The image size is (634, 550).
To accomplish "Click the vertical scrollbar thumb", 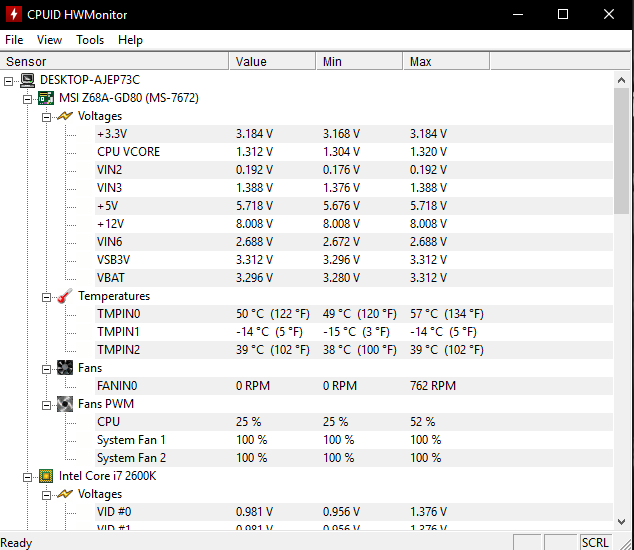I will click(x=621, y=151).
